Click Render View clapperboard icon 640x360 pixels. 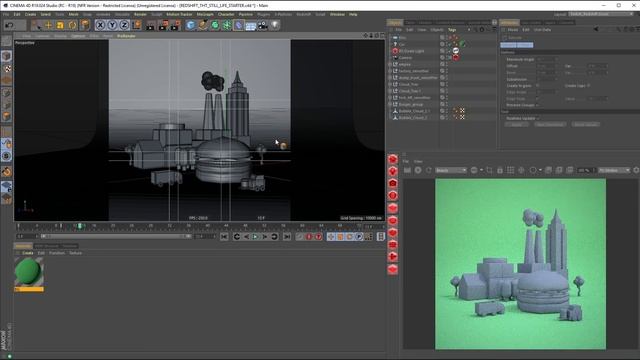tap(151, 25)
